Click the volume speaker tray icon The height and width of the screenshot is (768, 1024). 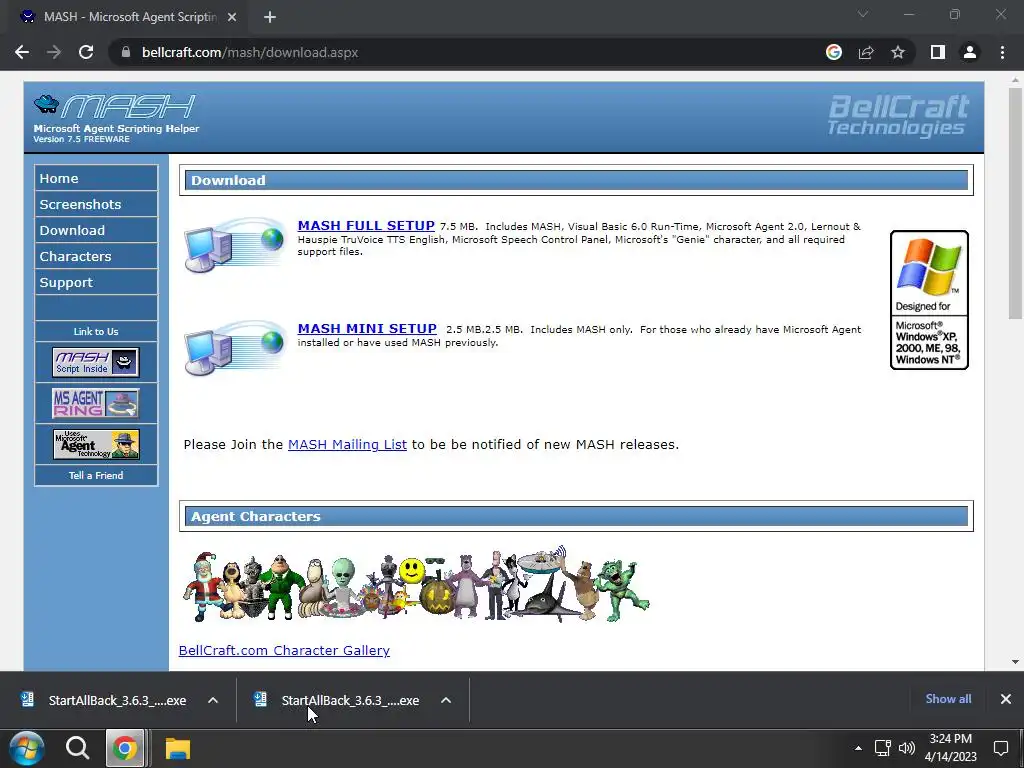click(906, 748)
